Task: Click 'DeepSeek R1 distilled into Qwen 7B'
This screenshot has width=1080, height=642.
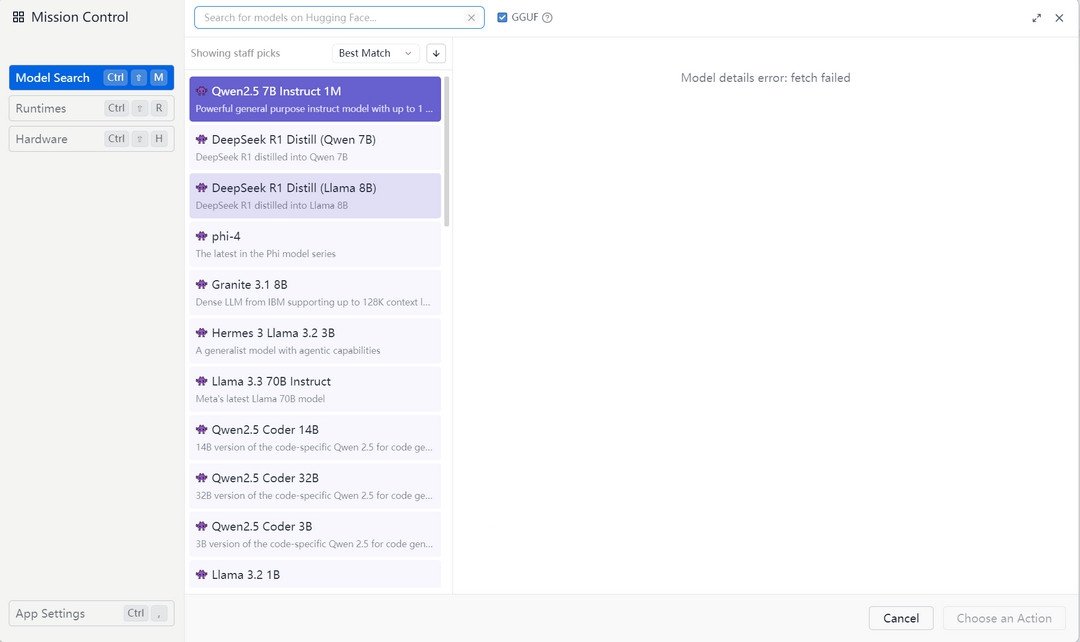Action: (271, 157)
